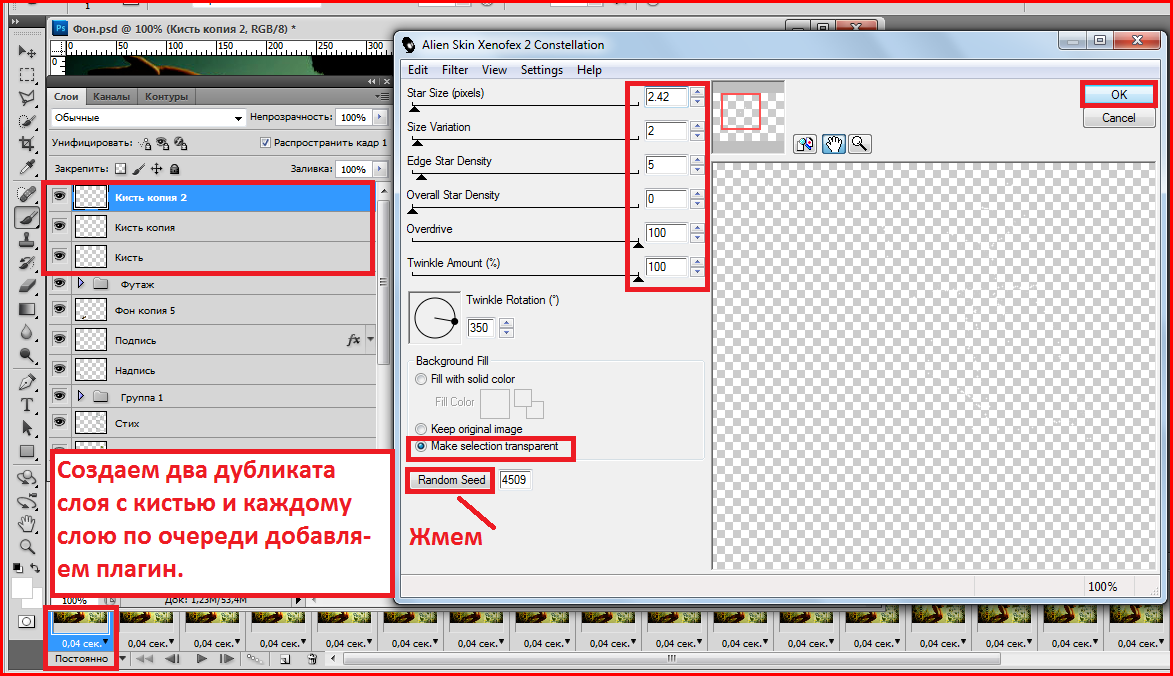
Task: Select the Brush tool
Action: [x=27, y=218]
